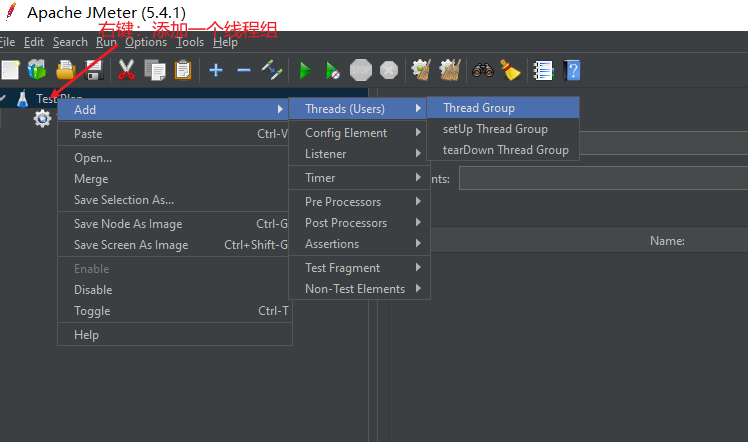Expand Config Element submenu
The image size is (748, 442).
pyautogui.click(x=359, y=133)
